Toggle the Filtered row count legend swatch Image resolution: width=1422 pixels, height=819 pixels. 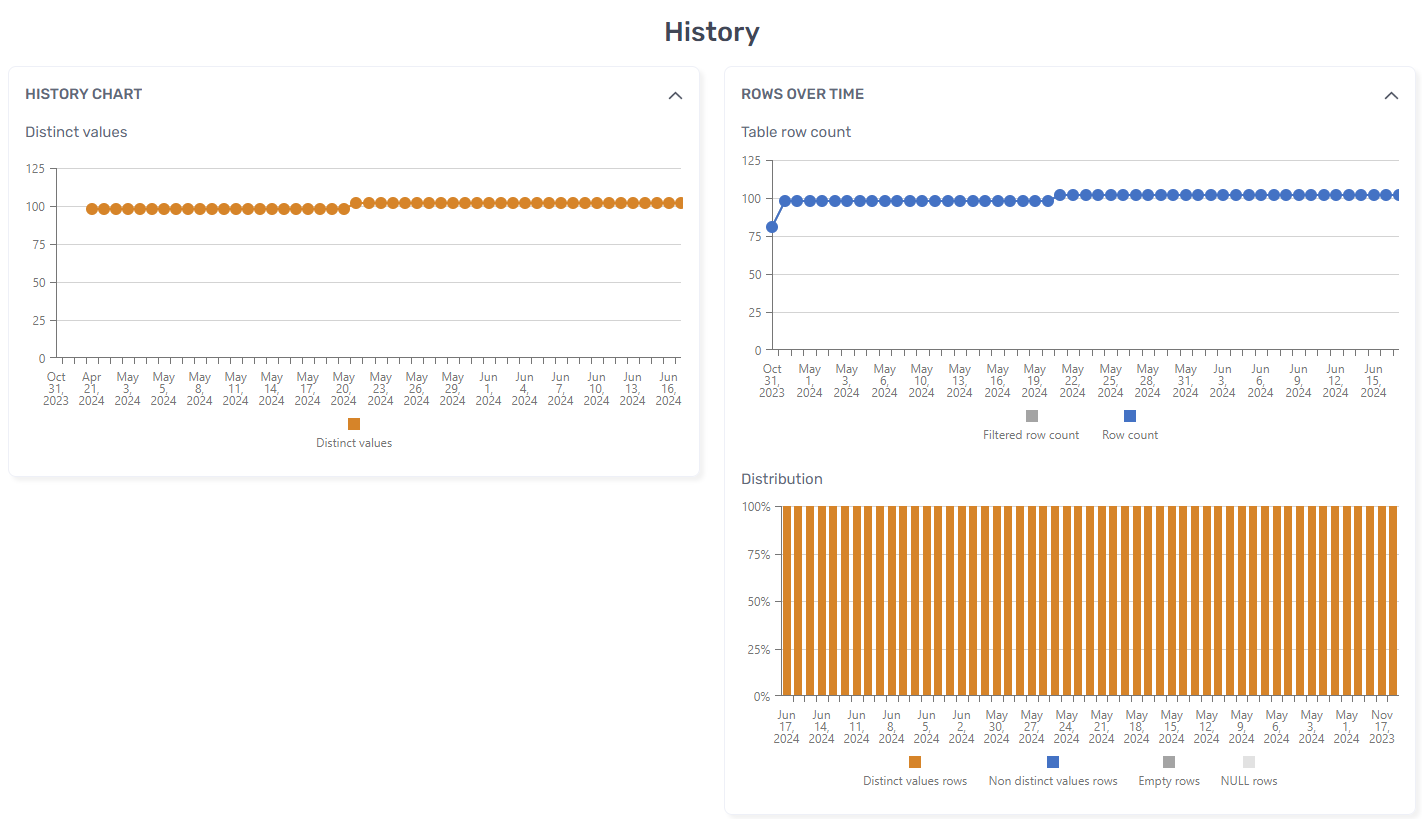(x=1032, y=416)
